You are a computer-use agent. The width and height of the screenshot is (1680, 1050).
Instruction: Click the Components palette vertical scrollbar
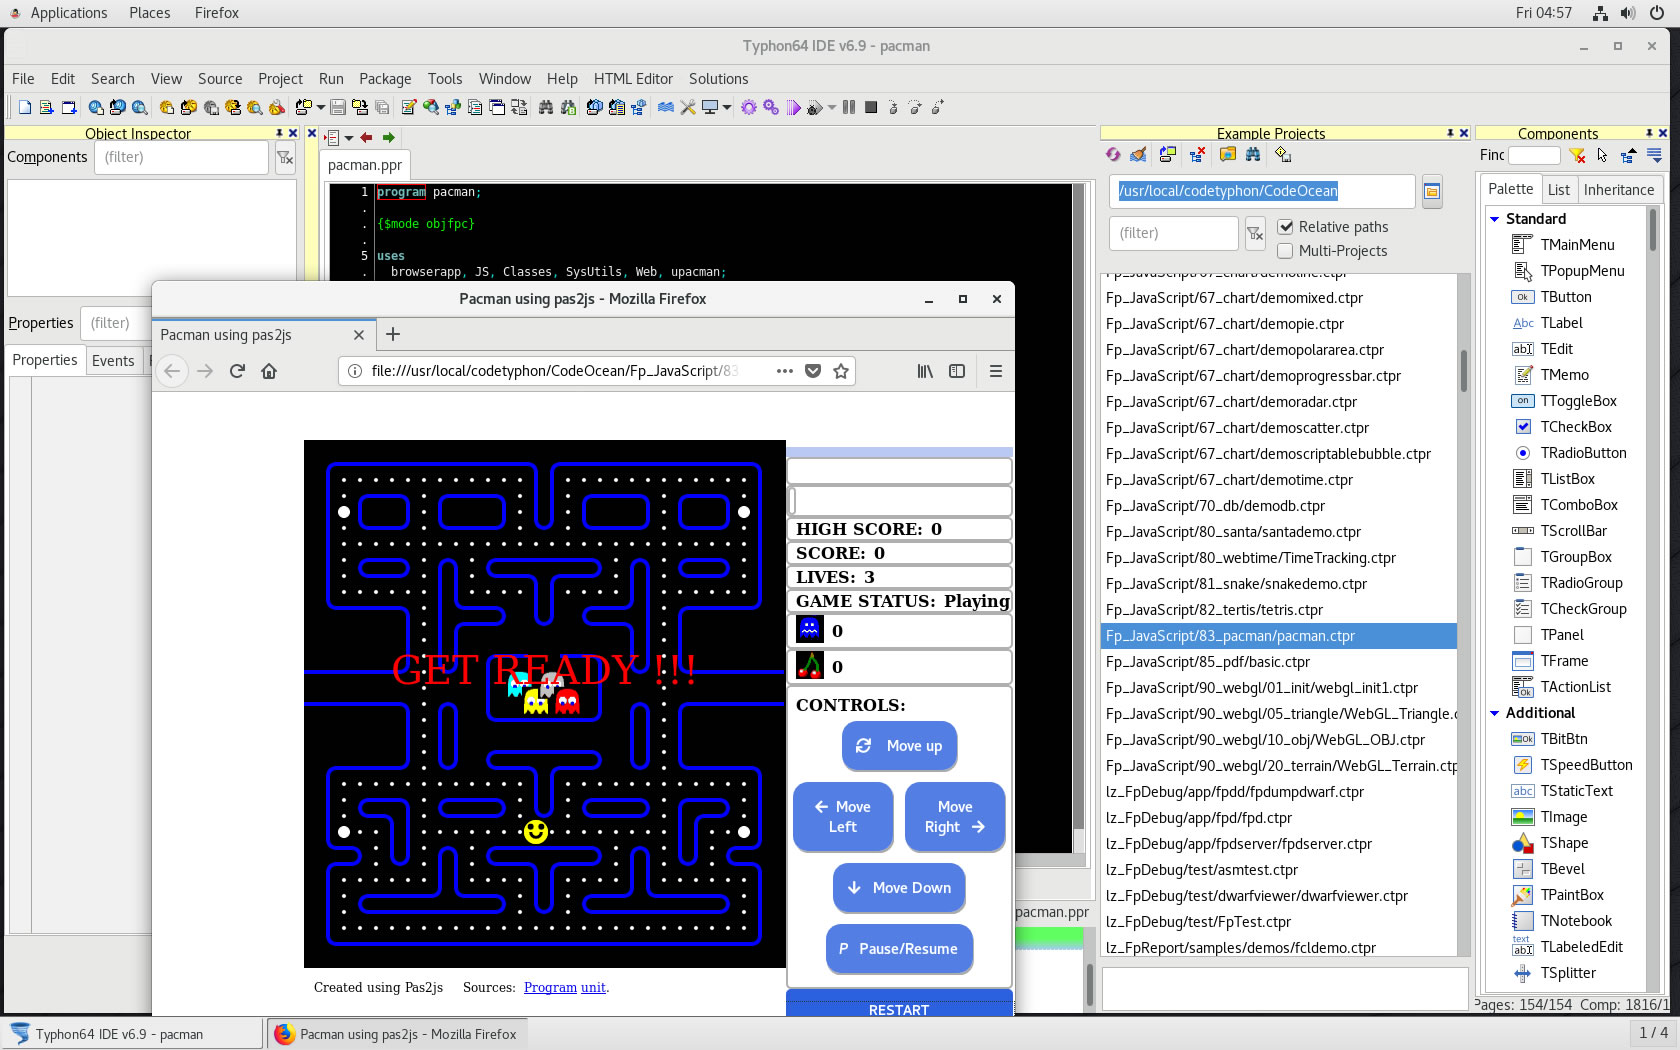[1653, 598]
